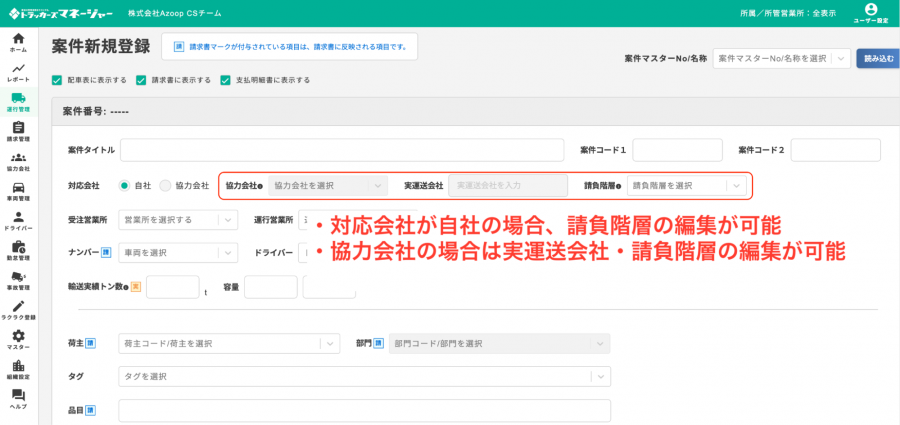
Task: Uncheck 配車表に表示する checkbox
Action: pyautogui.click(x=57, y=80)
